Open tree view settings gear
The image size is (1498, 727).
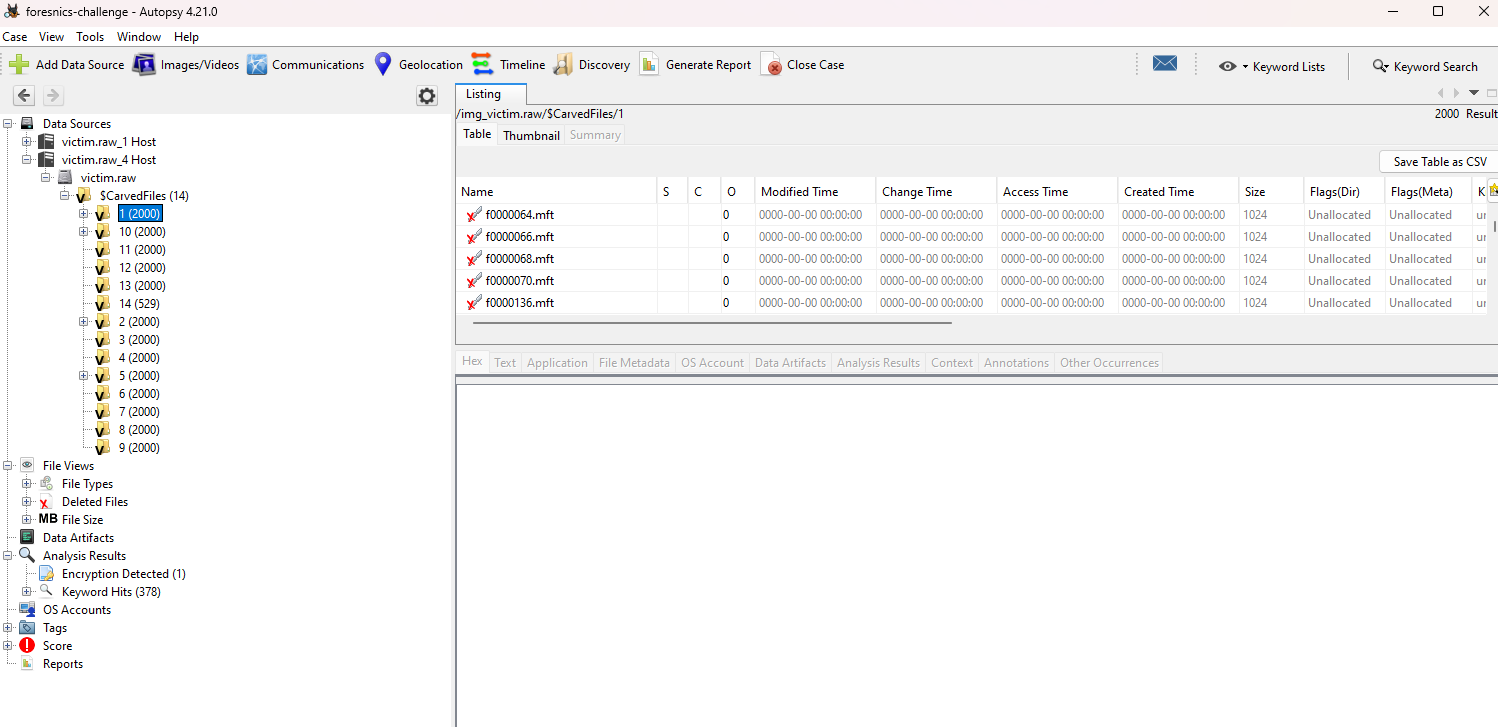[427, 96]
